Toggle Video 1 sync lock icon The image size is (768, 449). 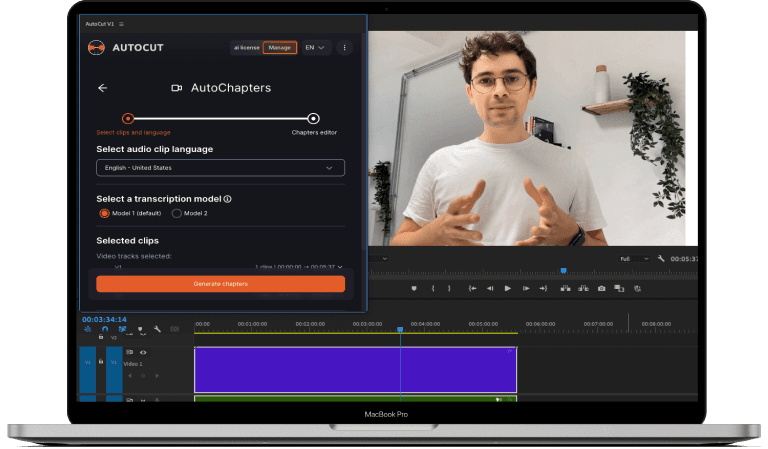click(x=129, y=353)
